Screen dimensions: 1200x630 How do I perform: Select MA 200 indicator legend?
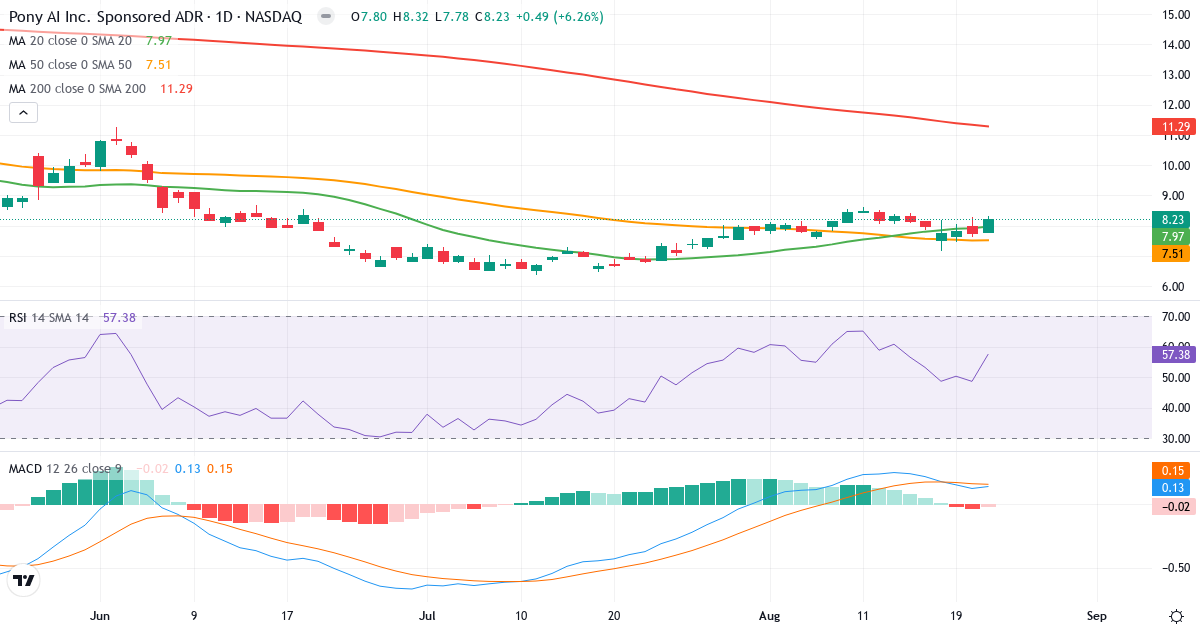101,89
